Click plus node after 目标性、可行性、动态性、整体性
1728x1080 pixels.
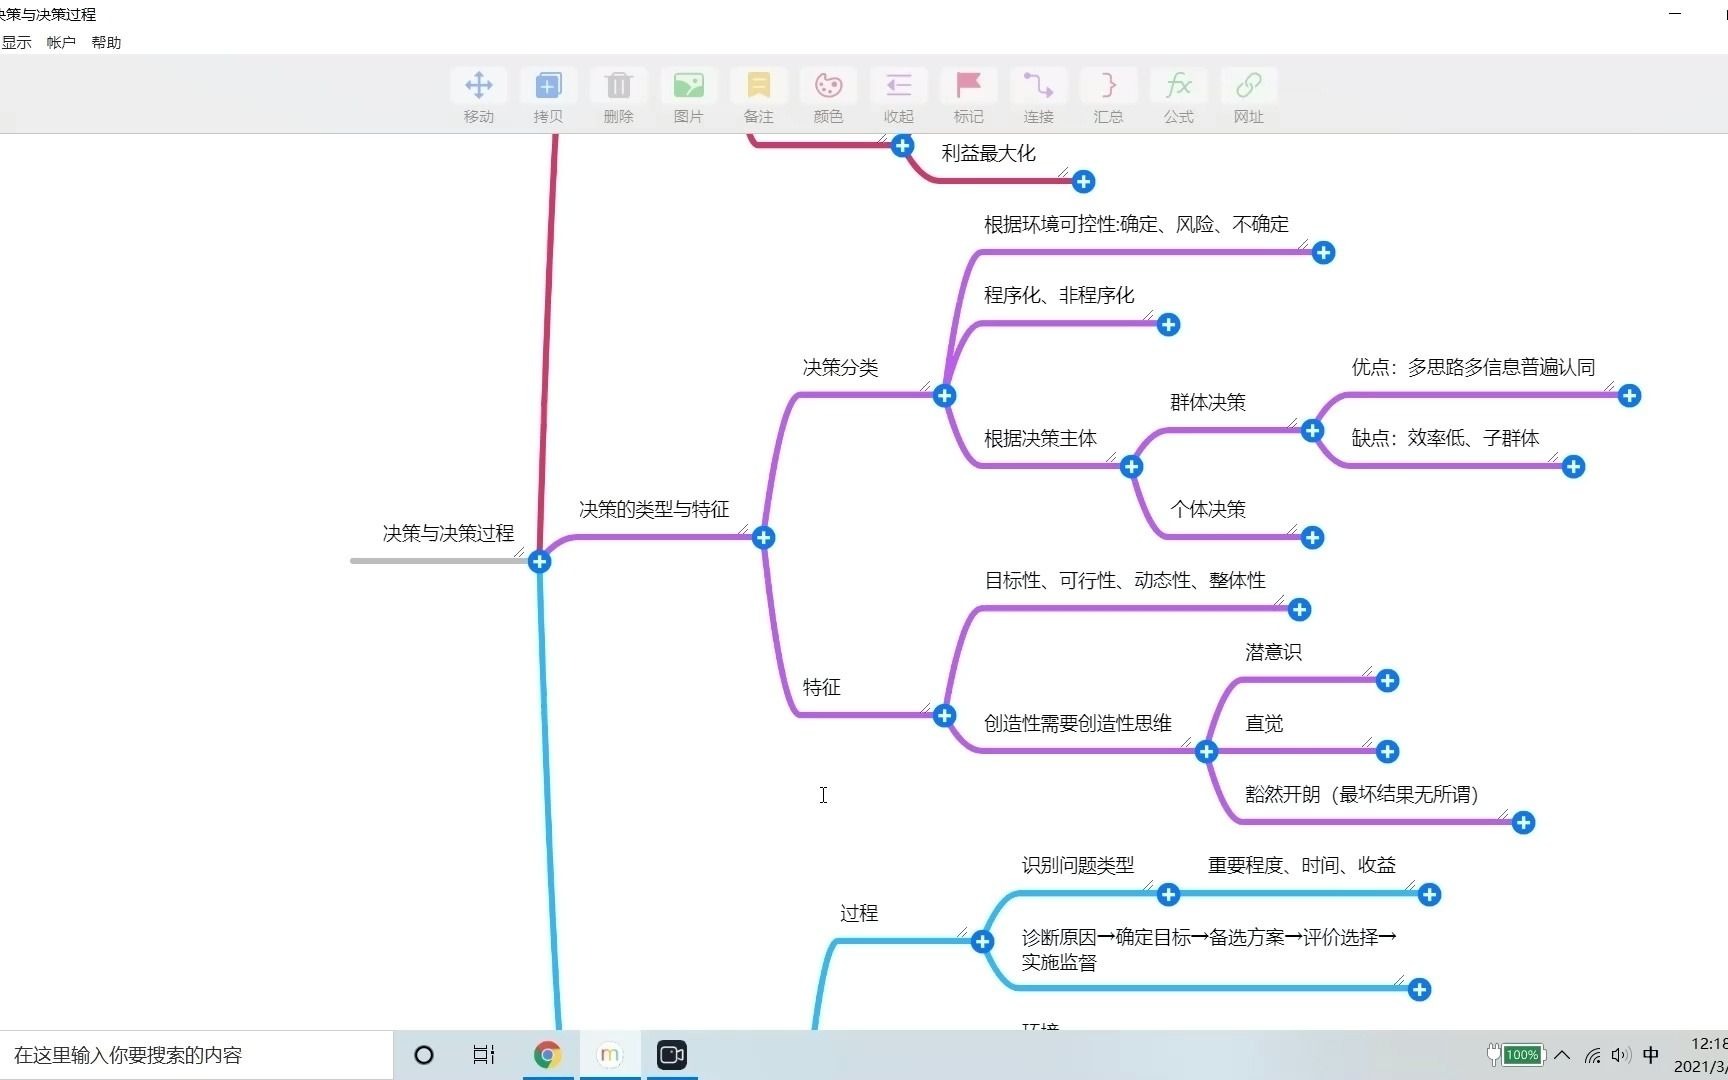pos(1299,610)
